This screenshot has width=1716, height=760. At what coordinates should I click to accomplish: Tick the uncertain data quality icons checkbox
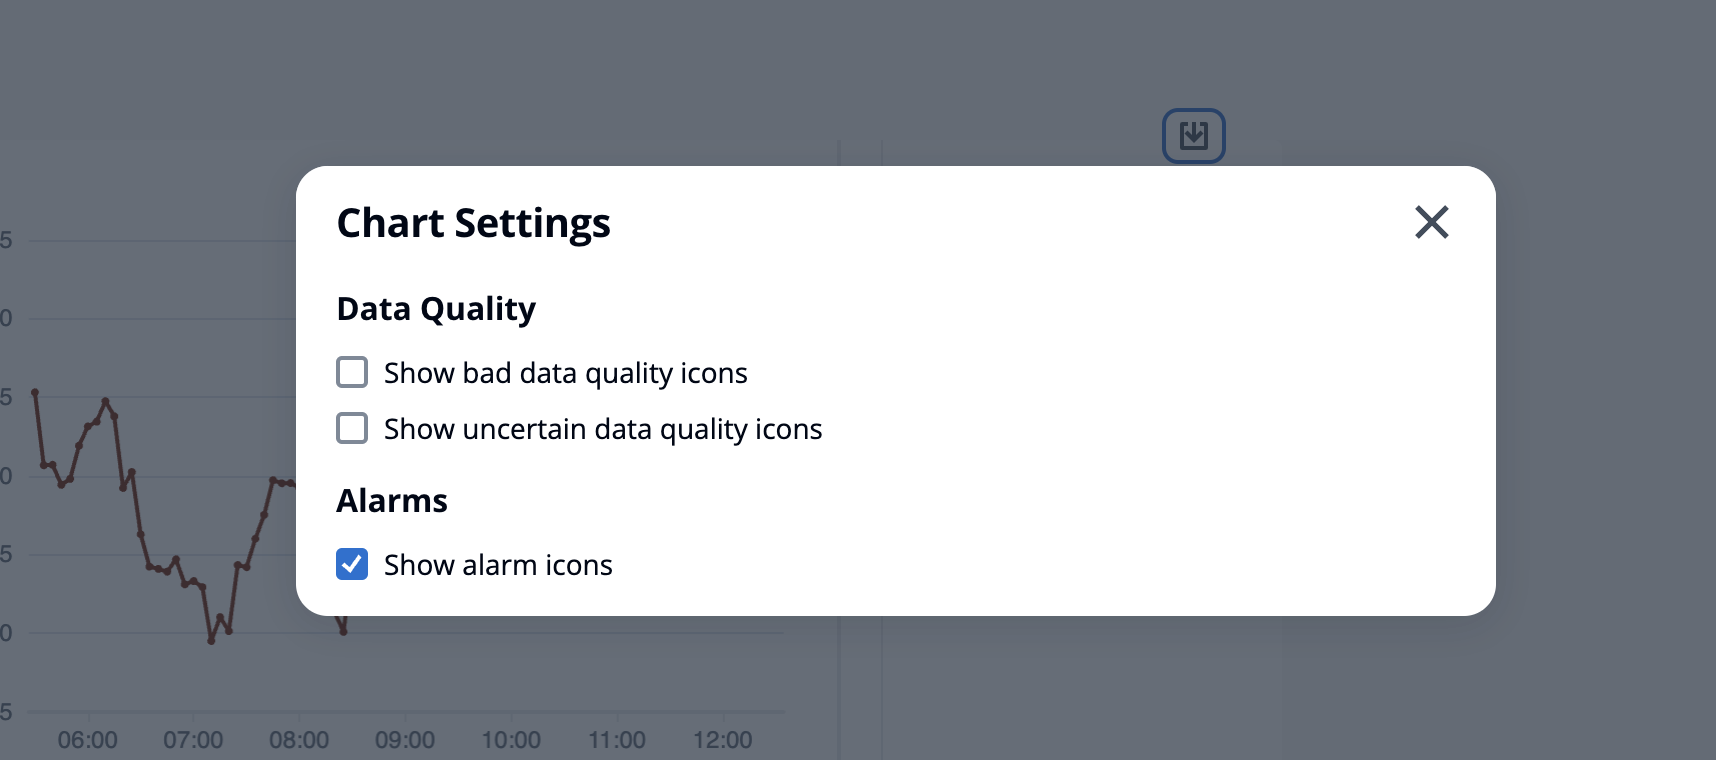[x=352, y=428]
